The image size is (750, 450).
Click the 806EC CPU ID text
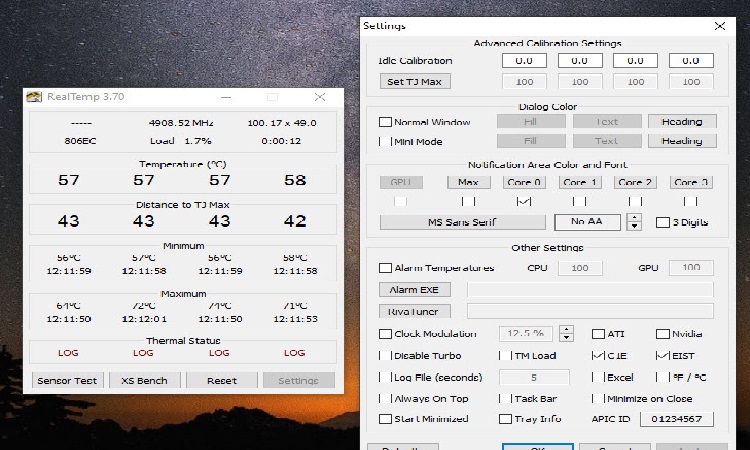coord(80,141)
